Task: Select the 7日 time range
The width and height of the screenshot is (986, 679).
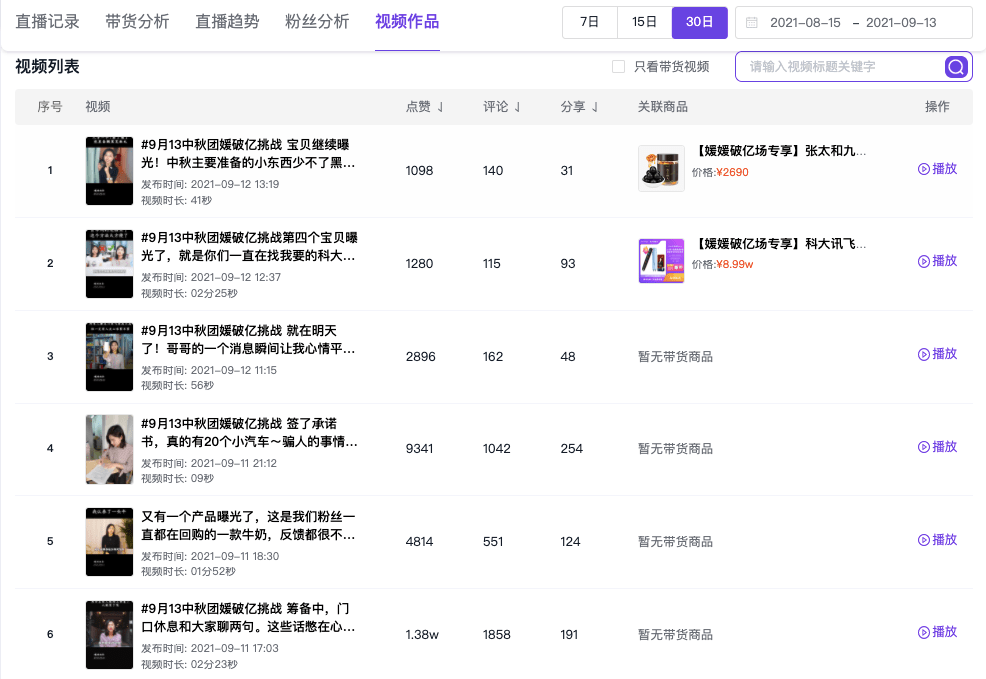Action: [589, 23]
